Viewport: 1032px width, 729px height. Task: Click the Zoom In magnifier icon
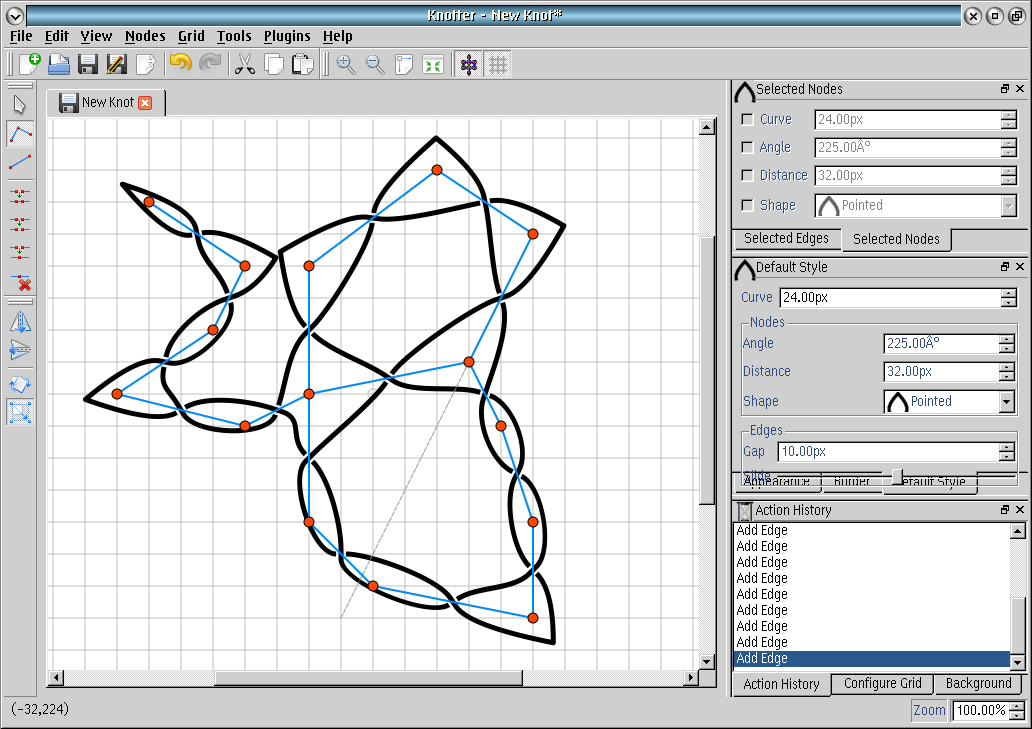click(x=346, y=64)
